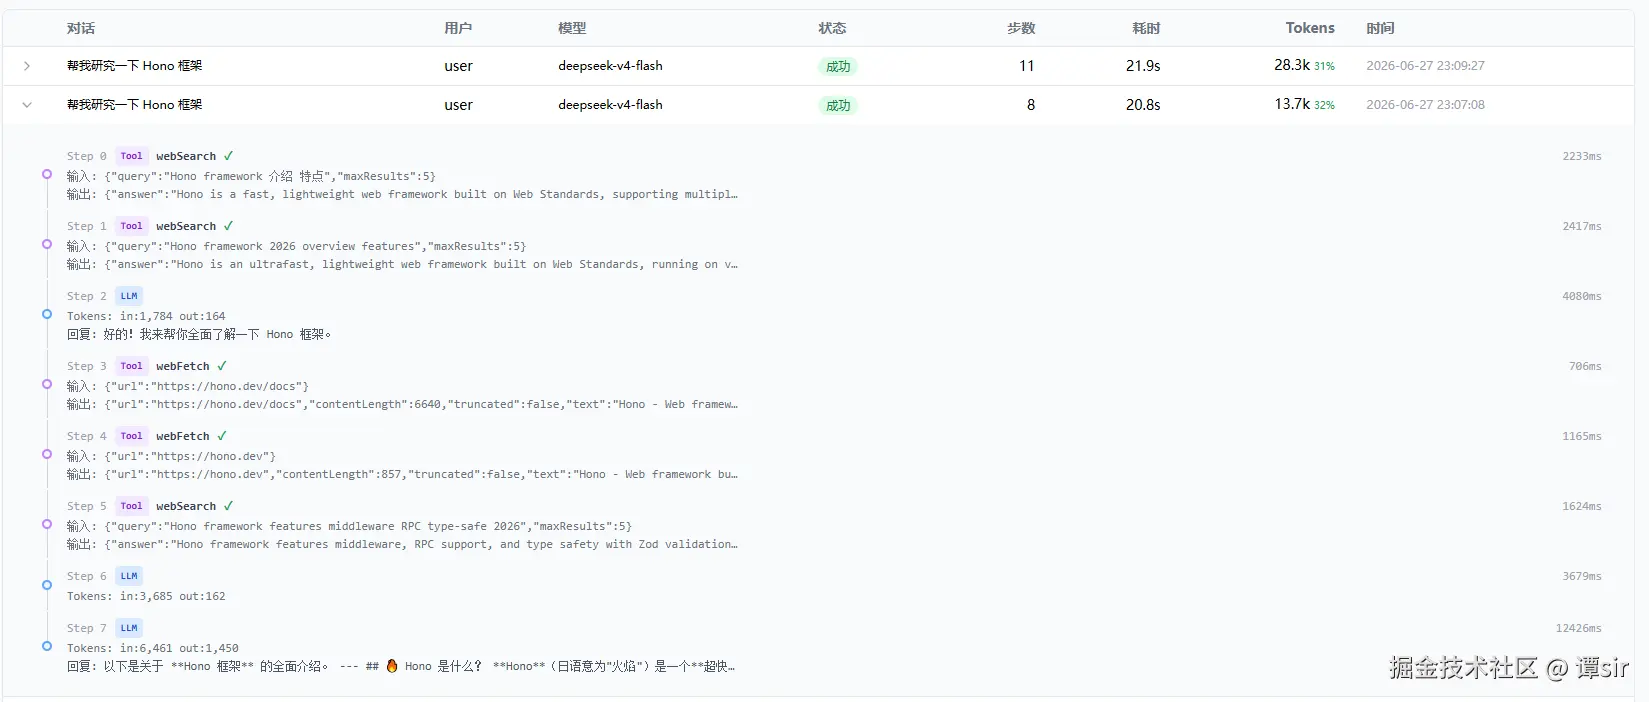
Task: Click the timeline dot for Step 1
Action: pyautogui.click(x=47, y=244)
